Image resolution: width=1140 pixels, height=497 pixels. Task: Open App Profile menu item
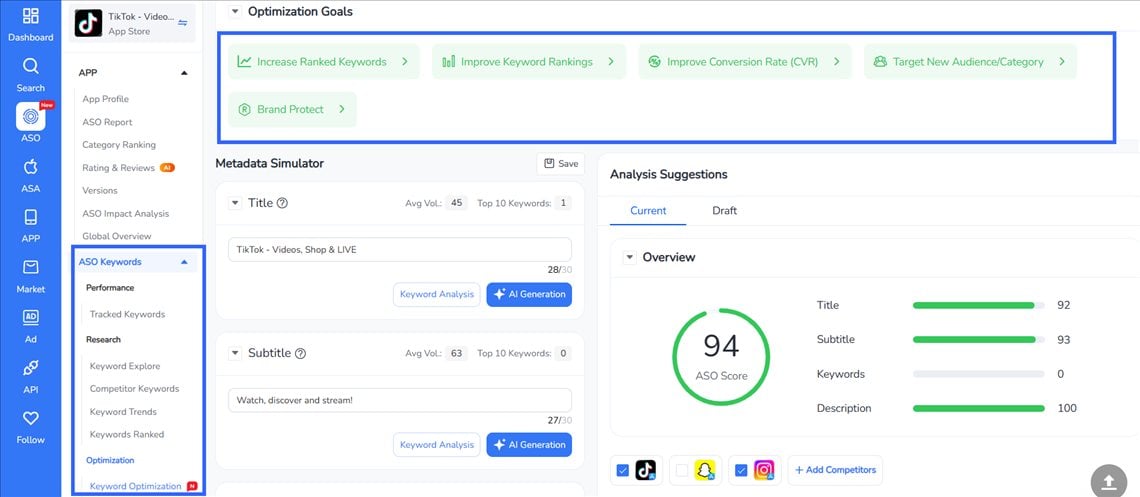point(105,99)
